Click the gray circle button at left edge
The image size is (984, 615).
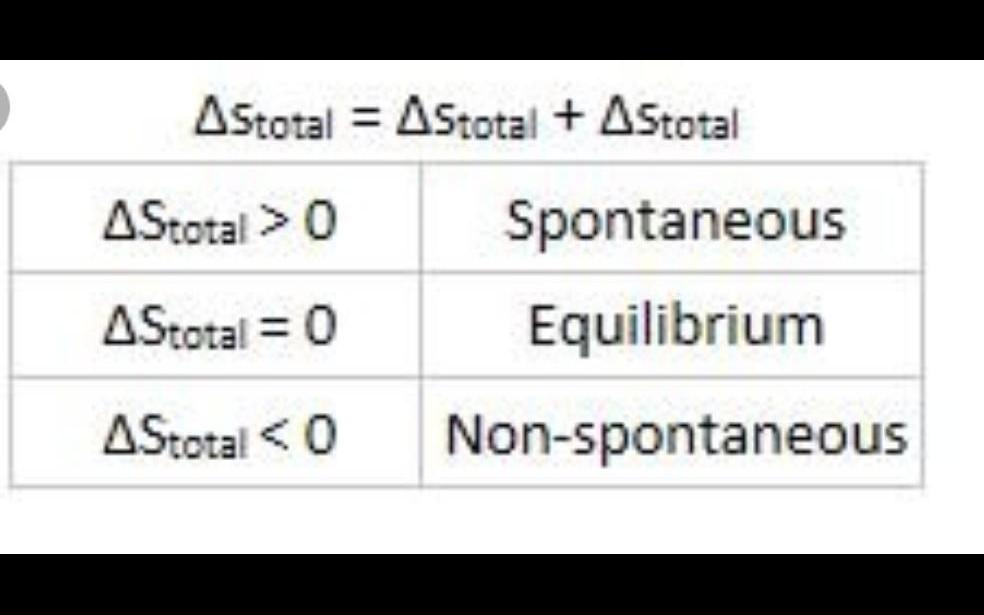pyautogui.click(x=8, y=103)
